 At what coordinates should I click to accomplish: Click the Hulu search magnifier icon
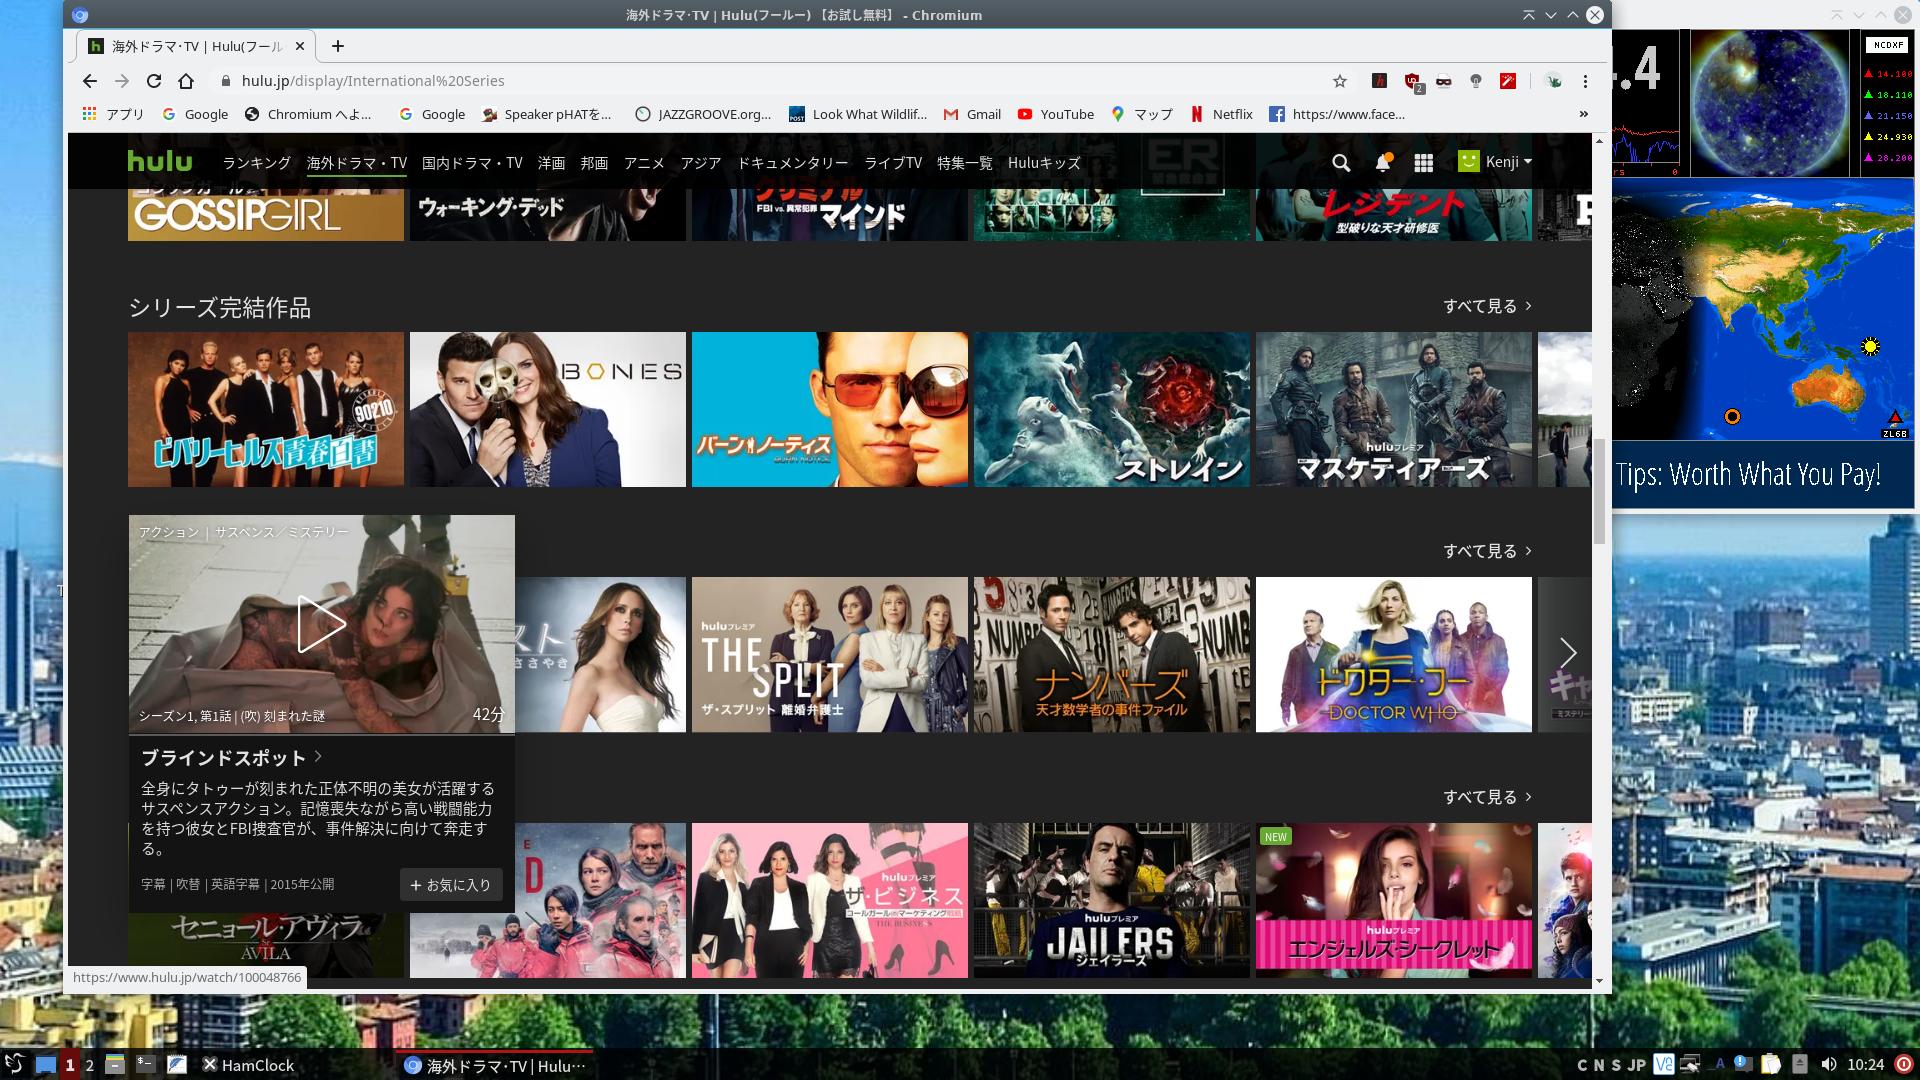pos(1341,162)
